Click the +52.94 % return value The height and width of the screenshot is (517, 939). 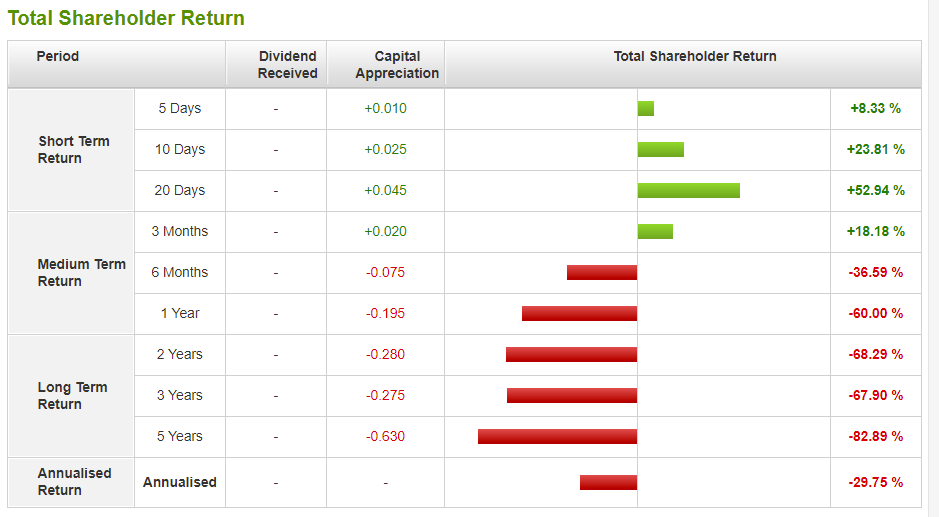tap(876, 191)
